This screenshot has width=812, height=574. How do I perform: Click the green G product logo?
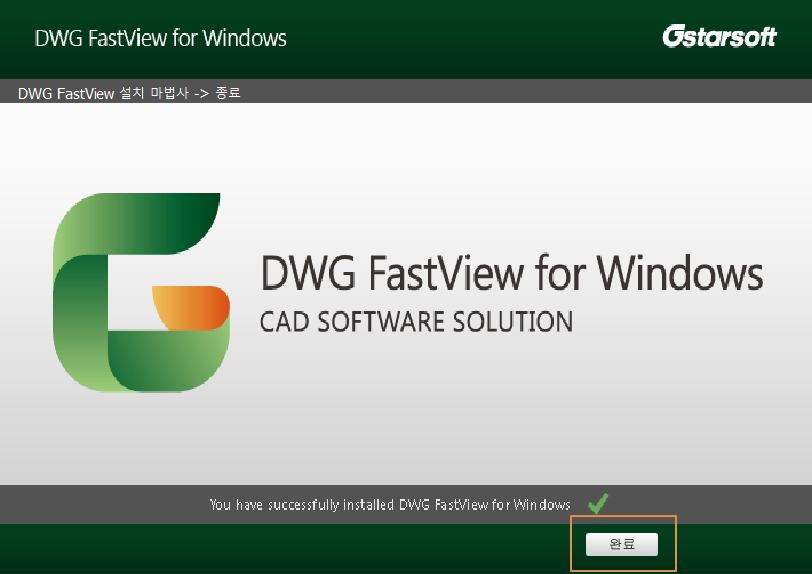click(x=141, y=292)
